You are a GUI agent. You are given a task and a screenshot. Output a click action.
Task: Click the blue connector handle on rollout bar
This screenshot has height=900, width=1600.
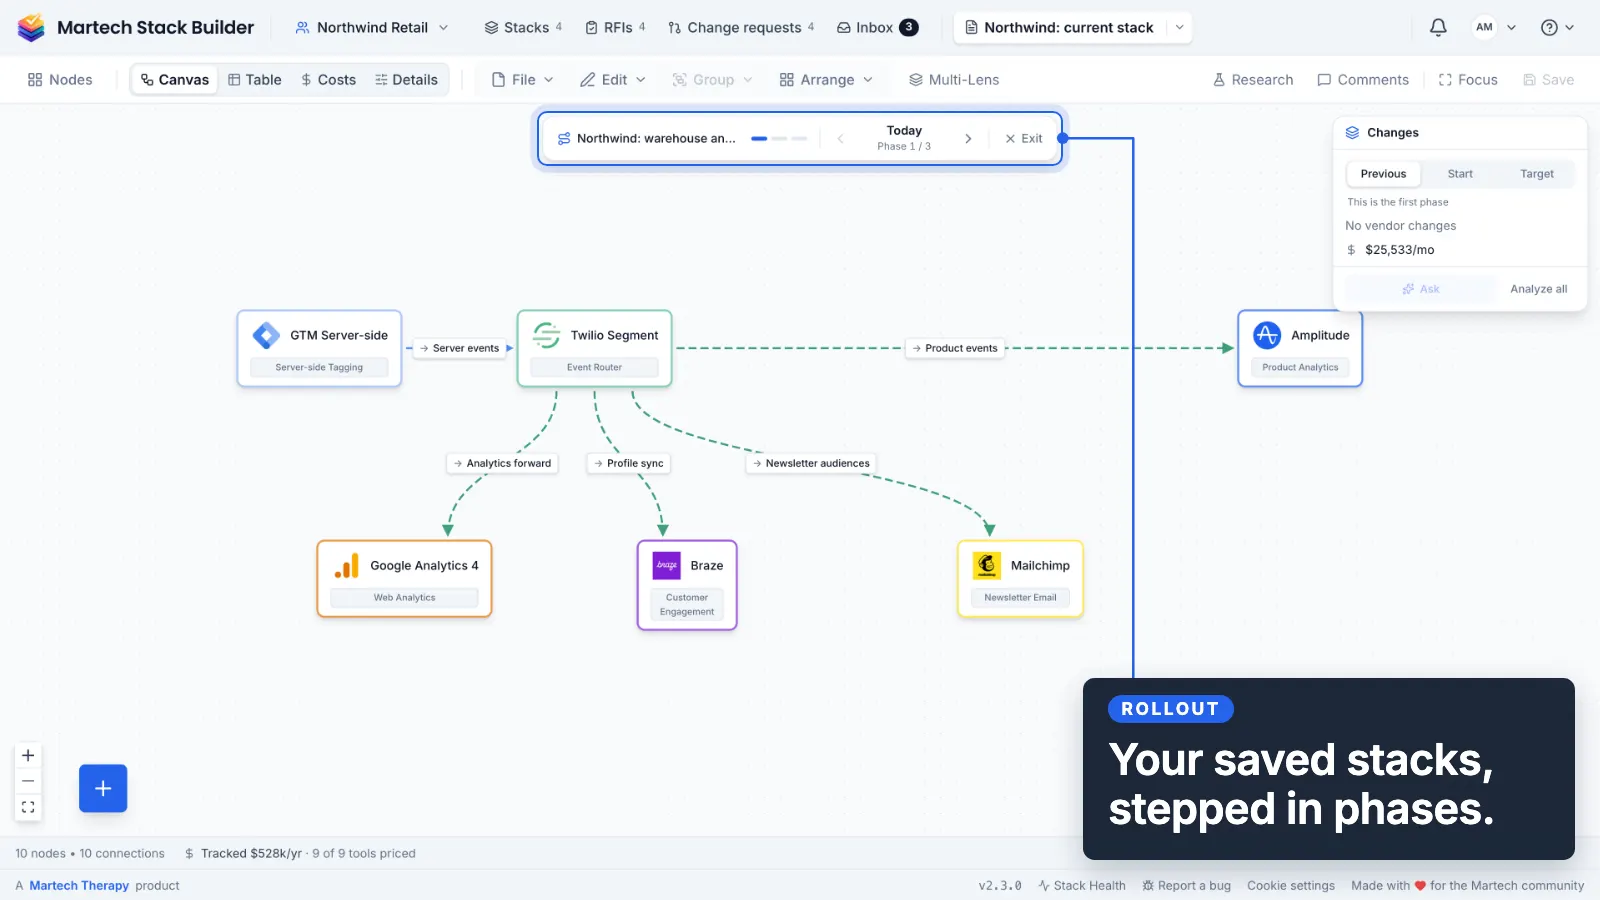[1063, 138]
